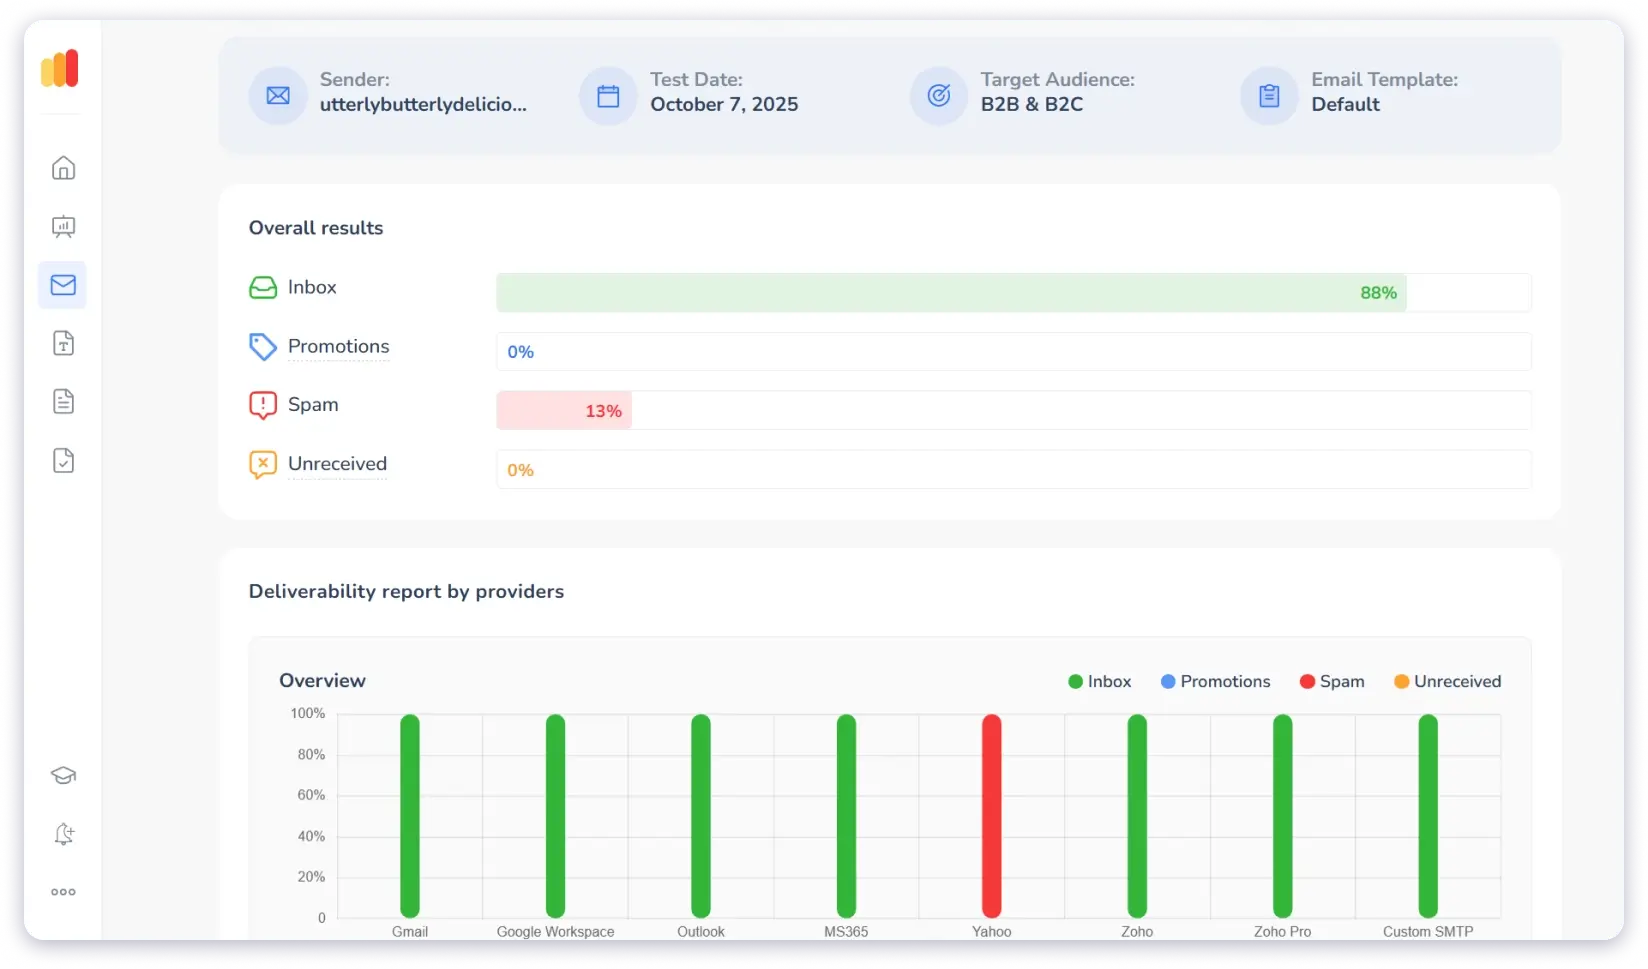Click the 88% Inbox progress bar

(950, 293)
